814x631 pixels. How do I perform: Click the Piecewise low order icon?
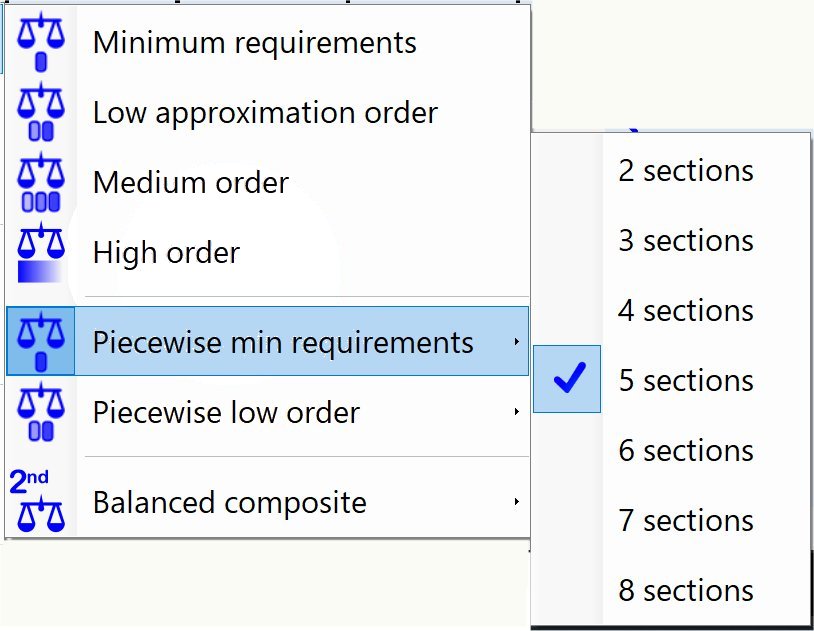41,412
